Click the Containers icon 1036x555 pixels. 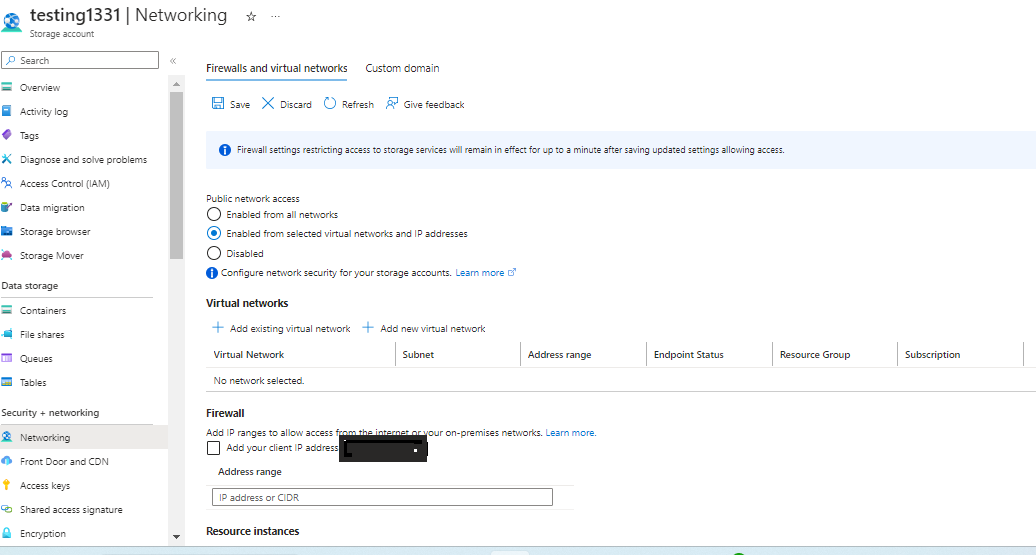tap(7, 310)
